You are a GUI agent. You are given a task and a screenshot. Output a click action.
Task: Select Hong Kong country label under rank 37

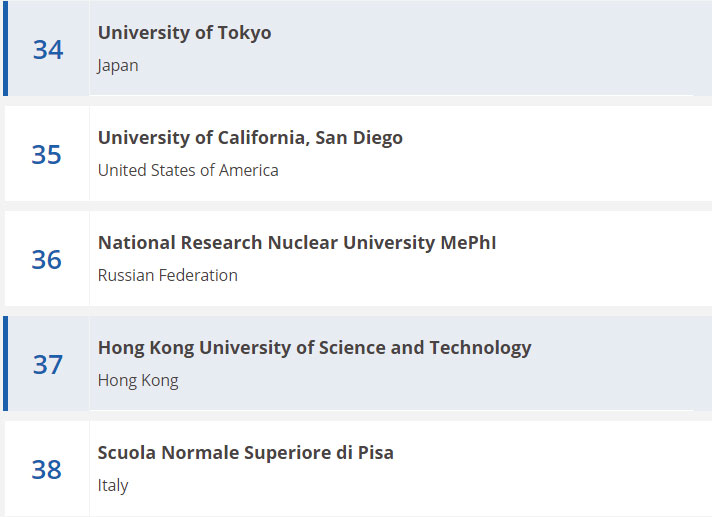click(x=138, y=381)
